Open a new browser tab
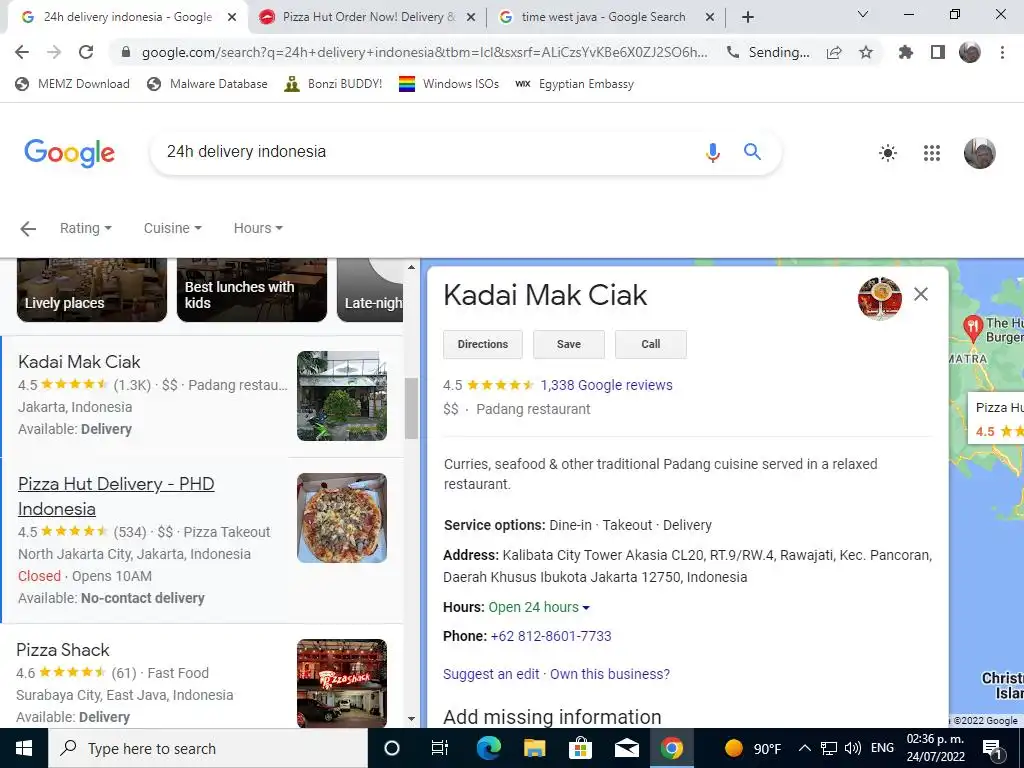1024x768 pixels. coord(748,17)
